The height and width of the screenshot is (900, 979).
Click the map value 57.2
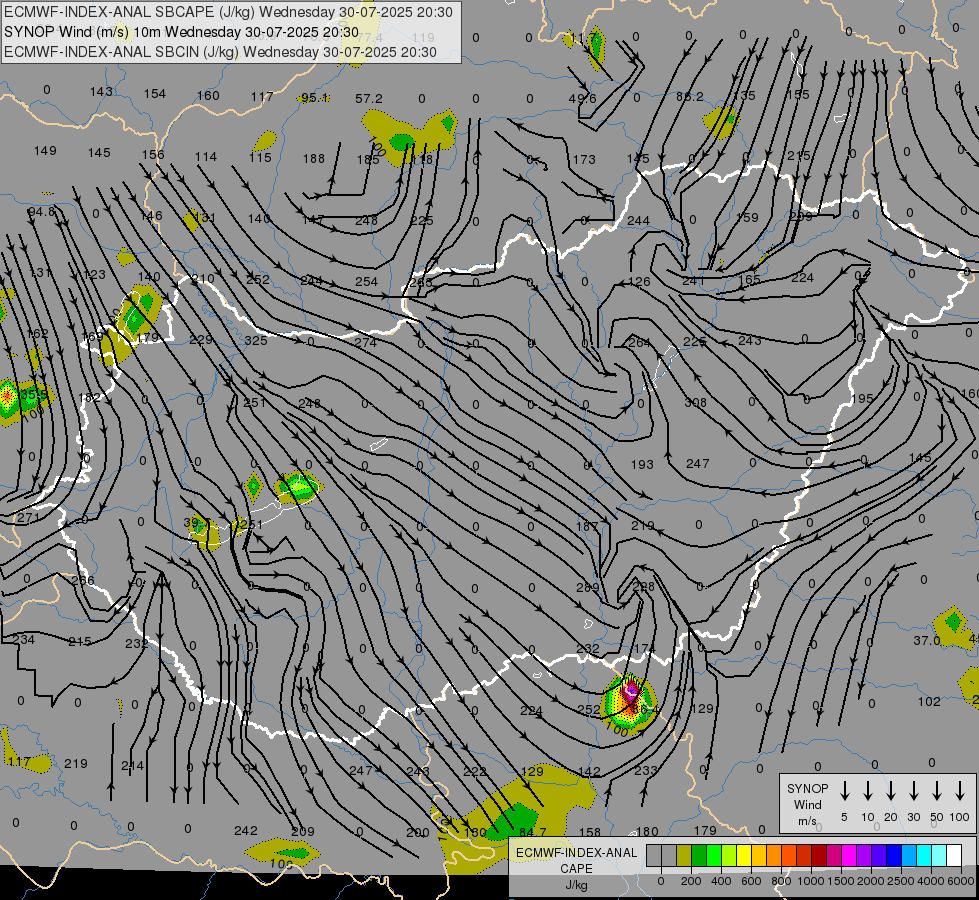pyautogui.click(x=368, y=99)
